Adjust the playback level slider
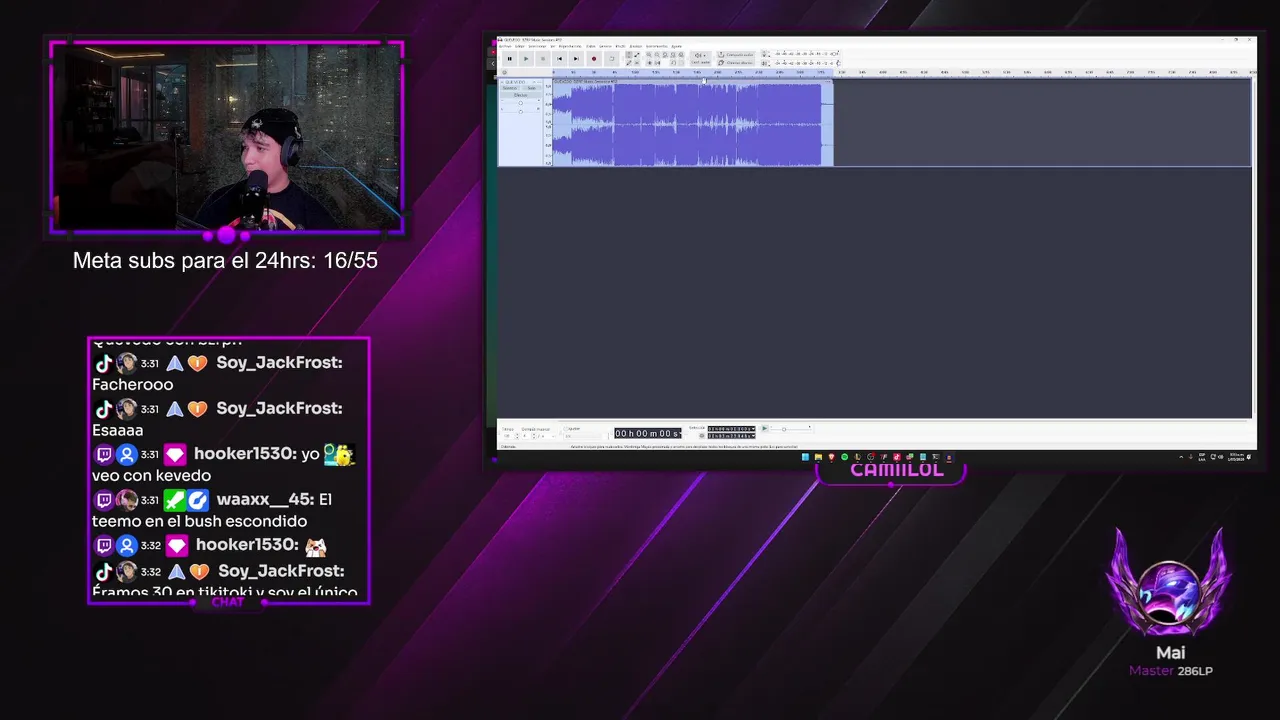 836,63
